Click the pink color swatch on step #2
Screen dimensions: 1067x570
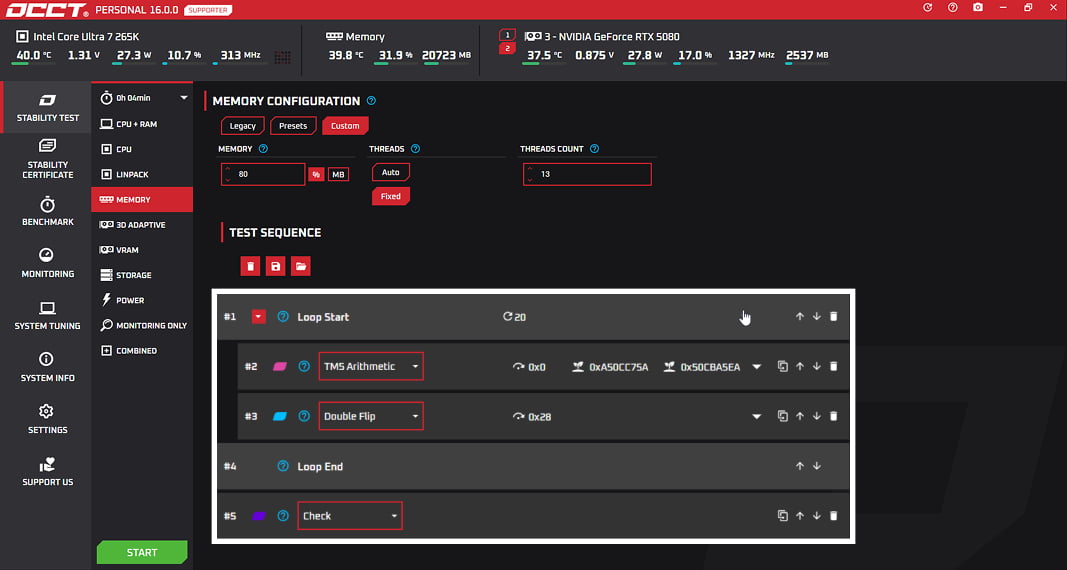280,367
